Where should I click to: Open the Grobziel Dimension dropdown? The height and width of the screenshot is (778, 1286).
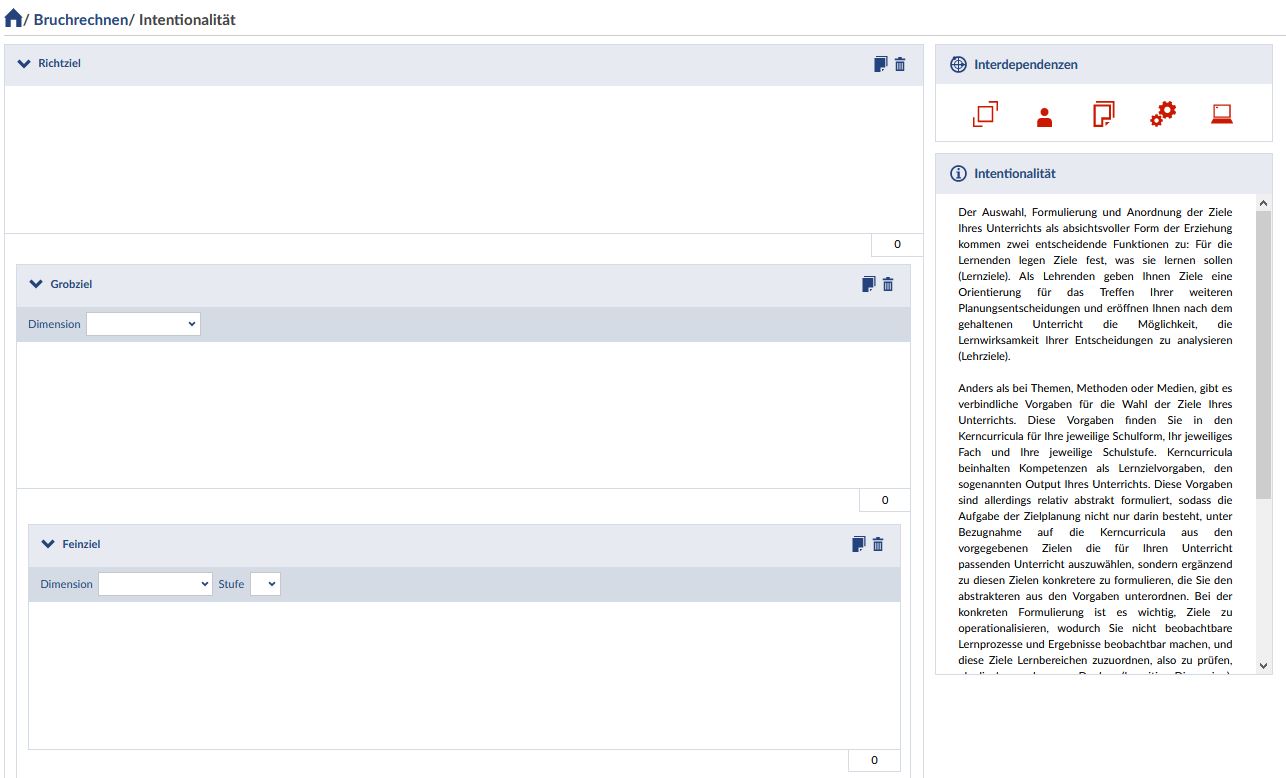[x=143, y=324]
